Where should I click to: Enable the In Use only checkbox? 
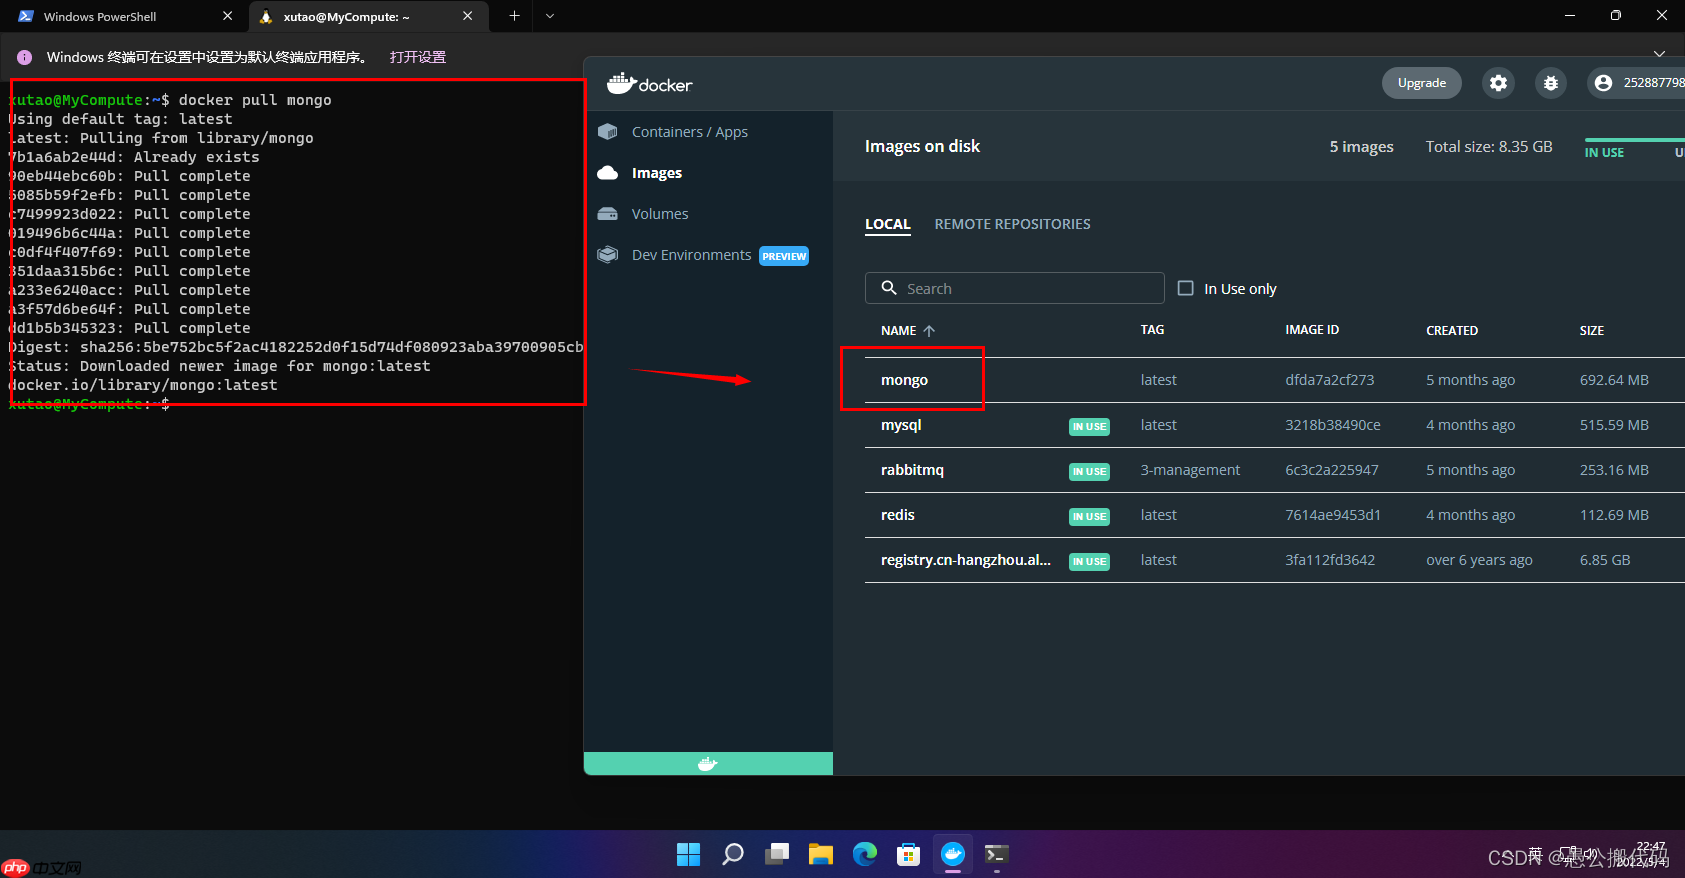point(1186,288)
